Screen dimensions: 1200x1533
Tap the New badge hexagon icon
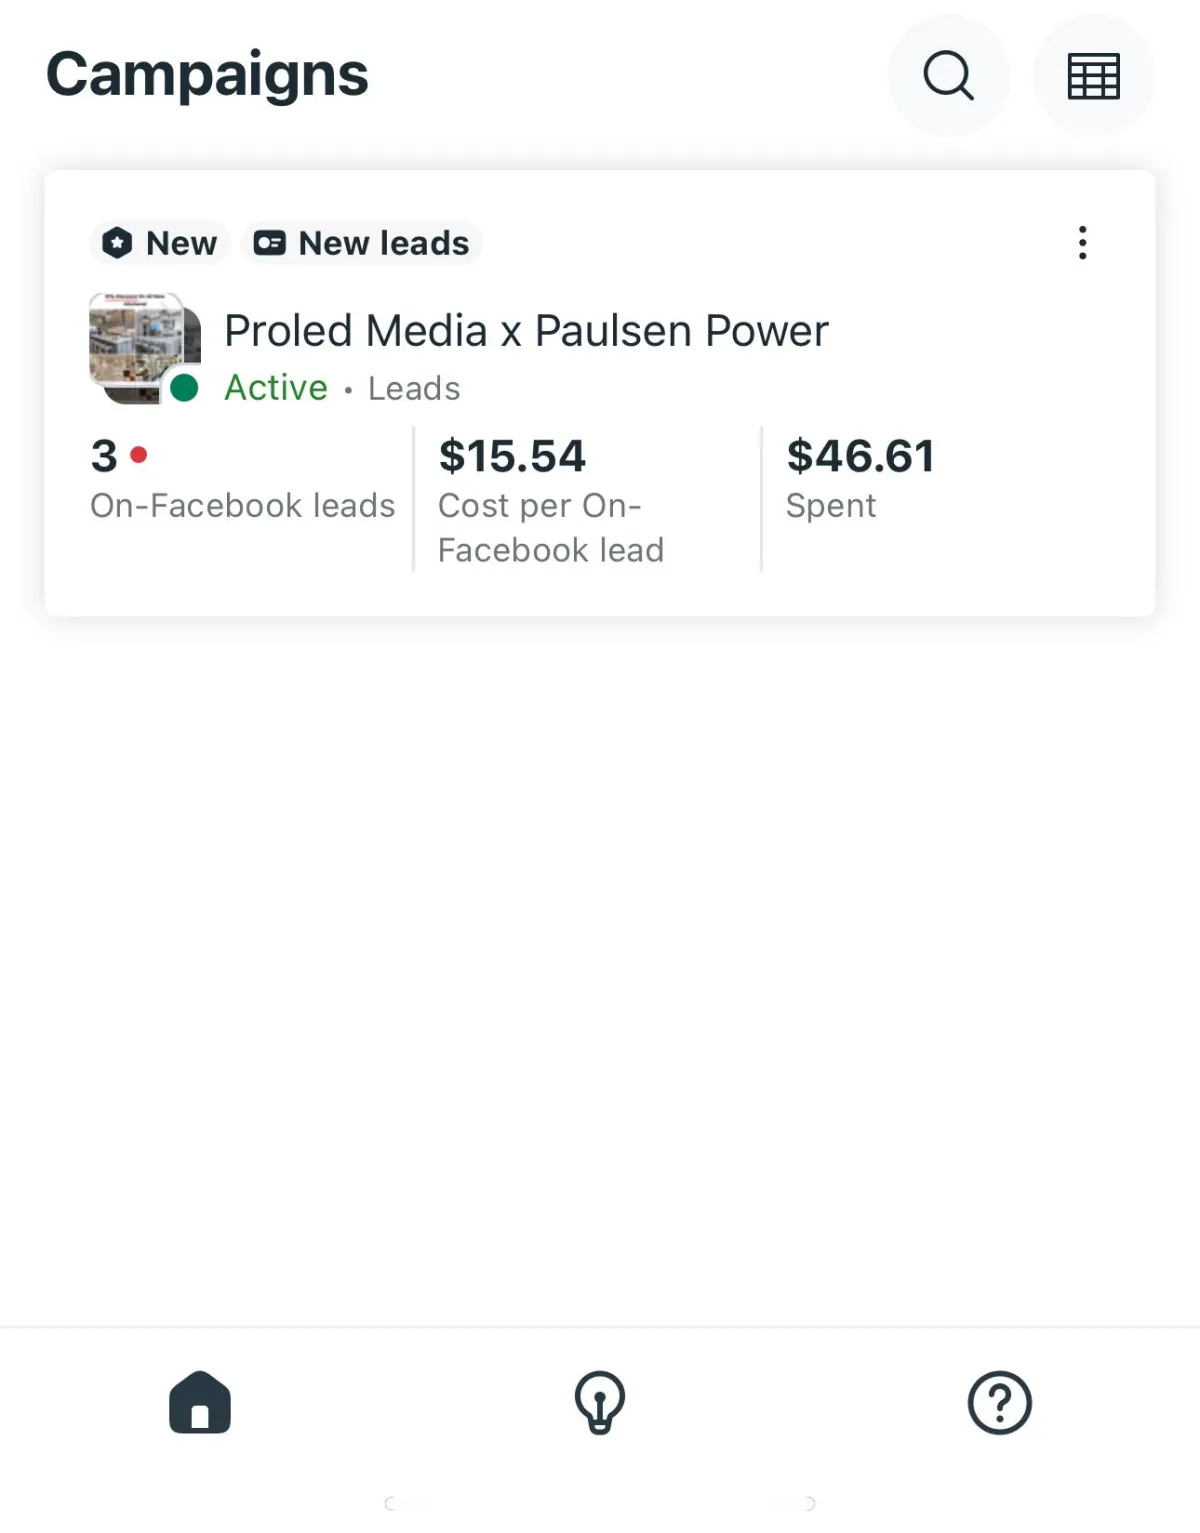click(x=118, y=243)
